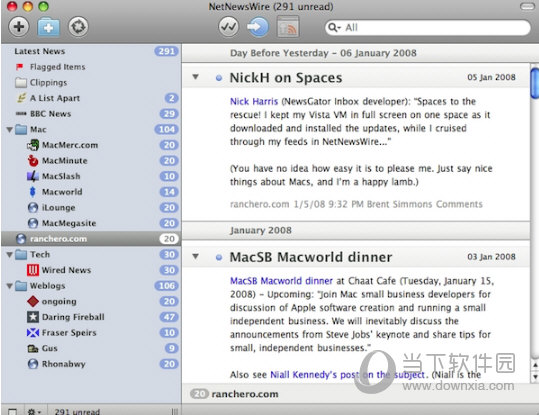Select the Latest News row
539x415 pixels.
91,51
